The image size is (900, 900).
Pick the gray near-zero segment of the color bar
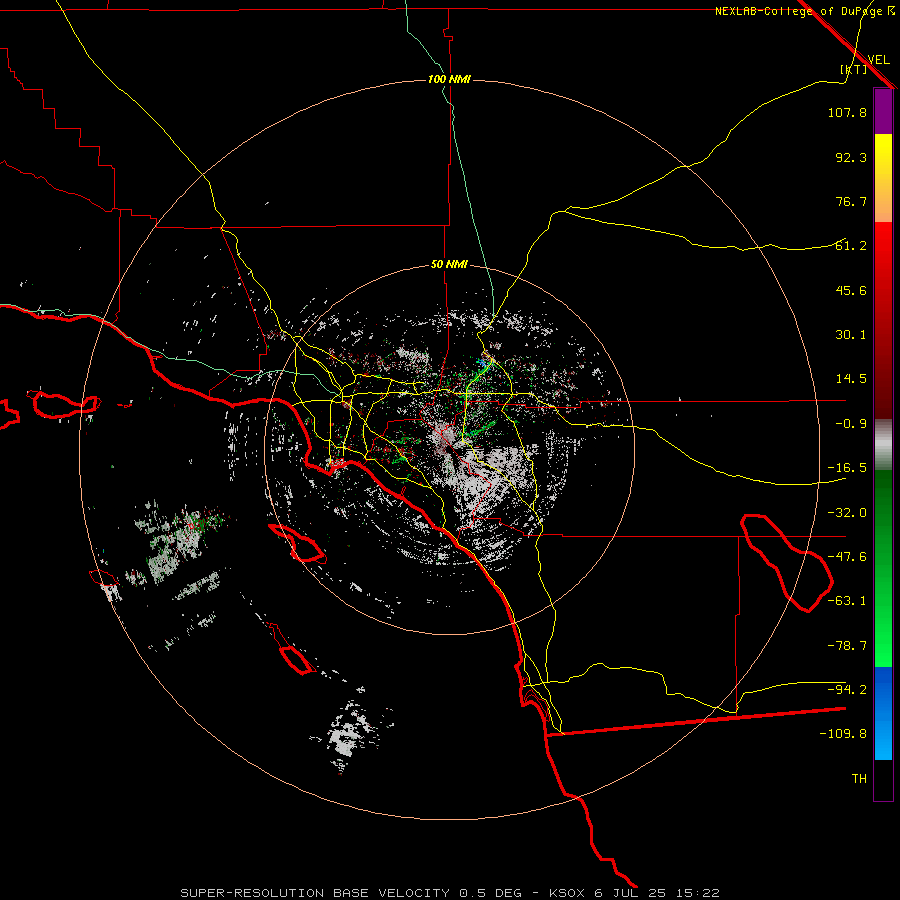(883, 444)
